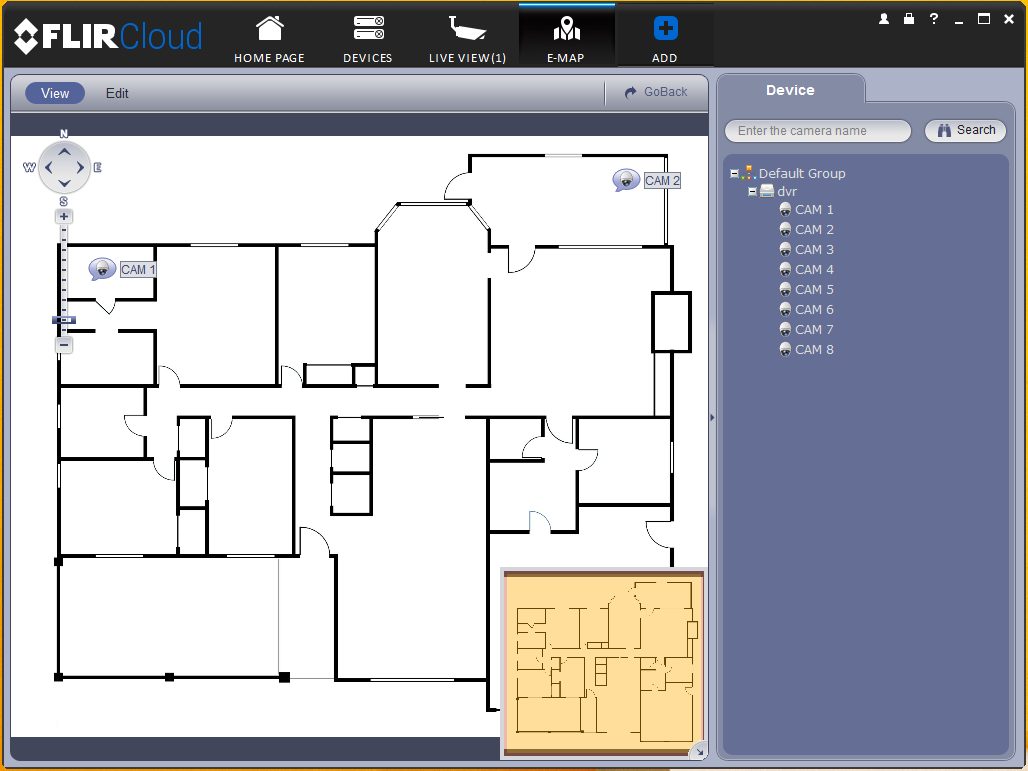
Task: Open help with the question mark icon
Action: [934, 18]
